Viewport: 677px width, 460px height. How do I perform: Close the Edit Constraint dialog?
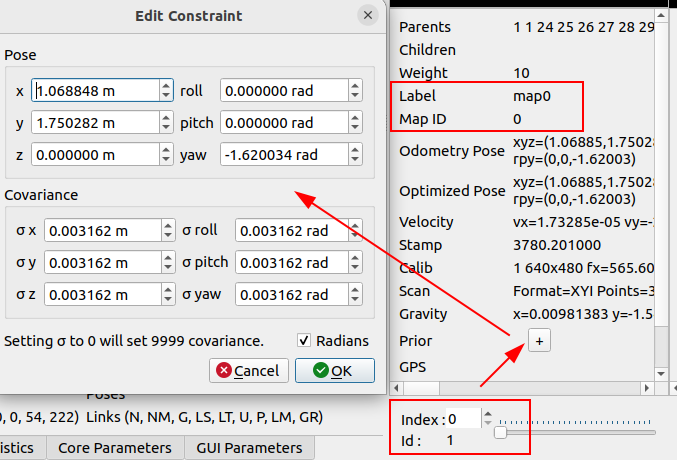click(x=369, y=16)
